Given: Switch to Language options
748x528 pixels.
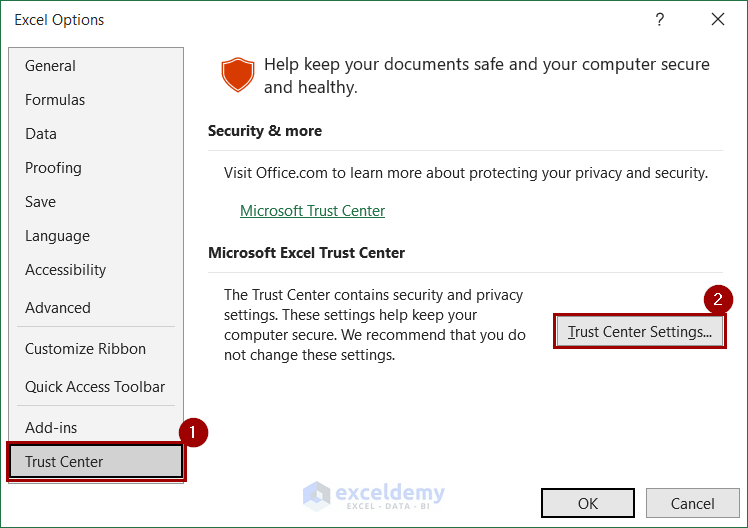Looking at the screenshot, I should pos(57,236).
